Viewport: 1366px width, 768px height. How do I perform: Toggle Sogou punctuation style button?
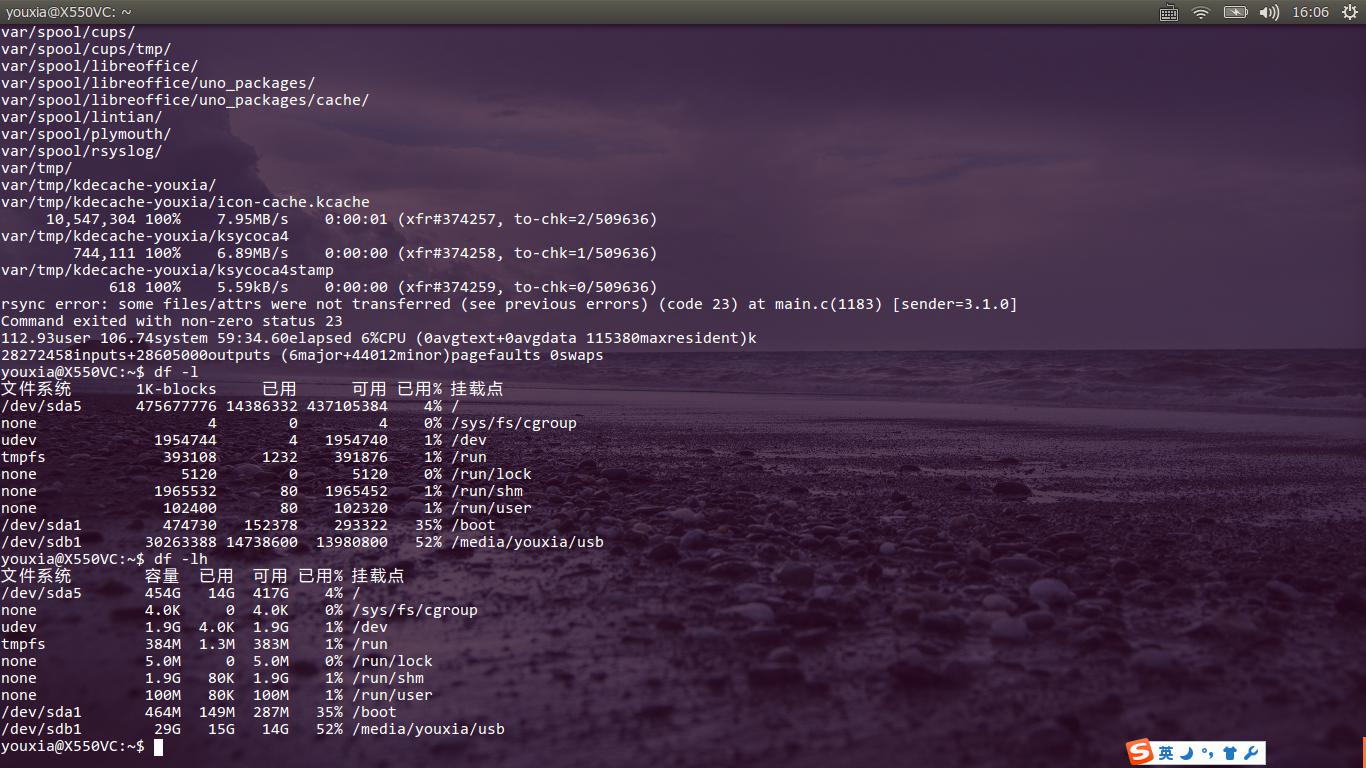(1208, 753)
